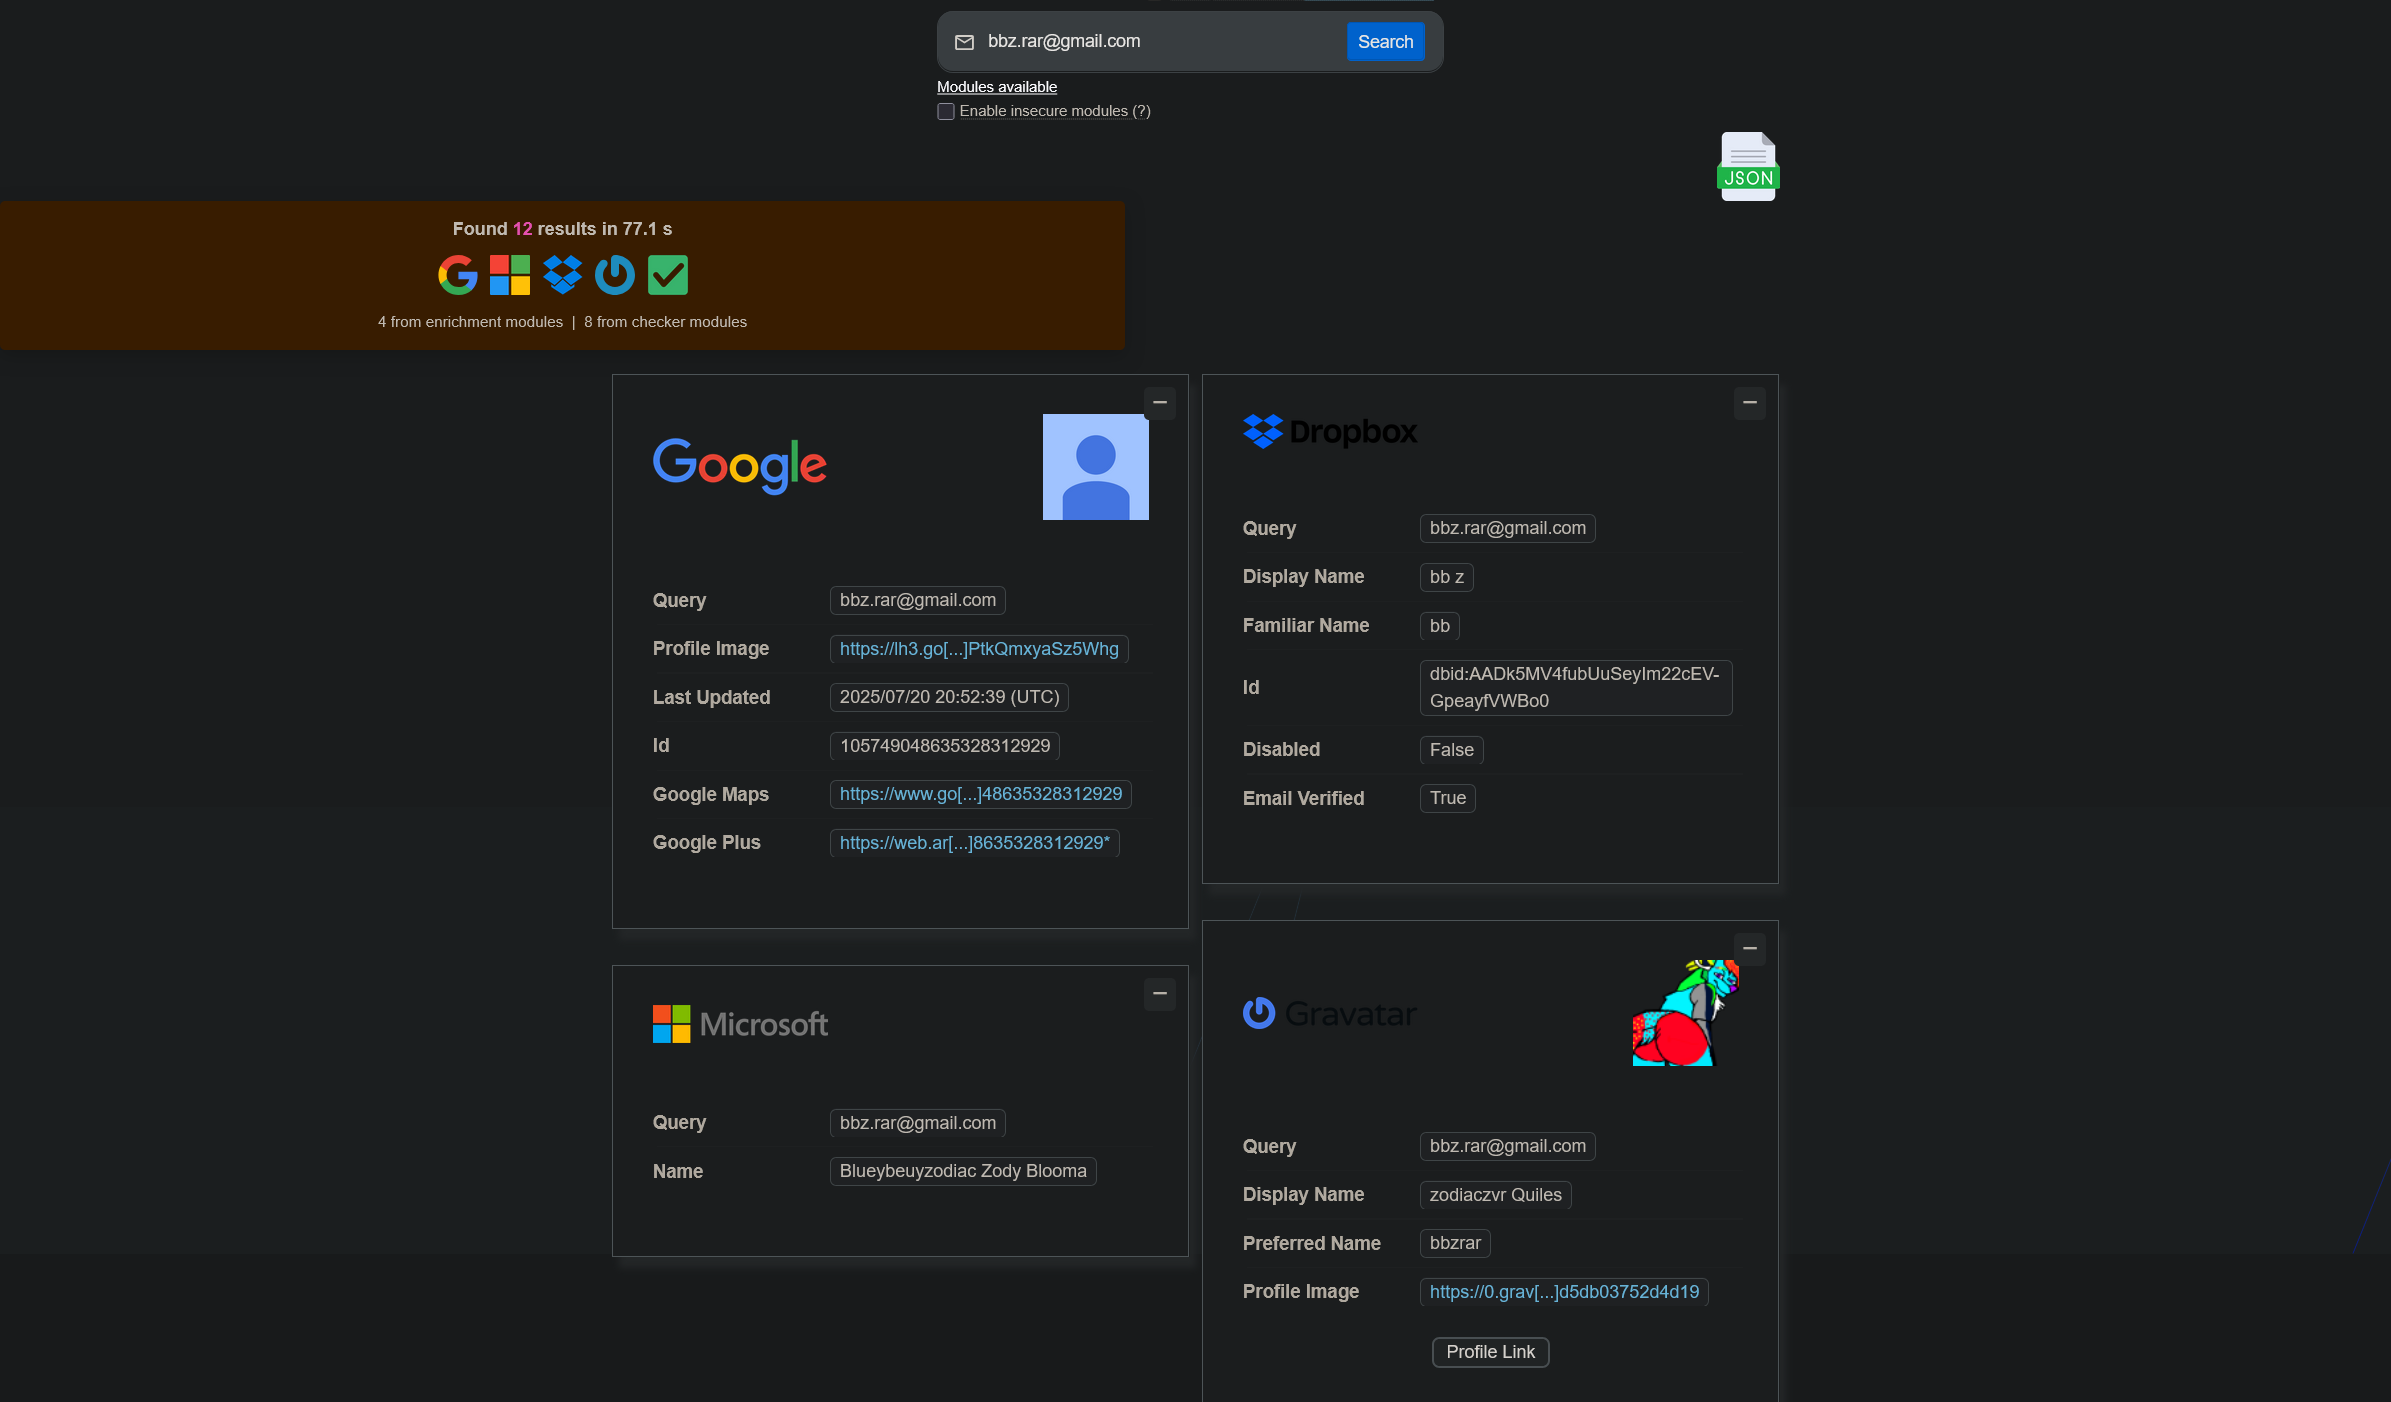This screenshot has height=1402, width=2391.
Task: Click the Google icon in results summary
Action: pos(458,275)
